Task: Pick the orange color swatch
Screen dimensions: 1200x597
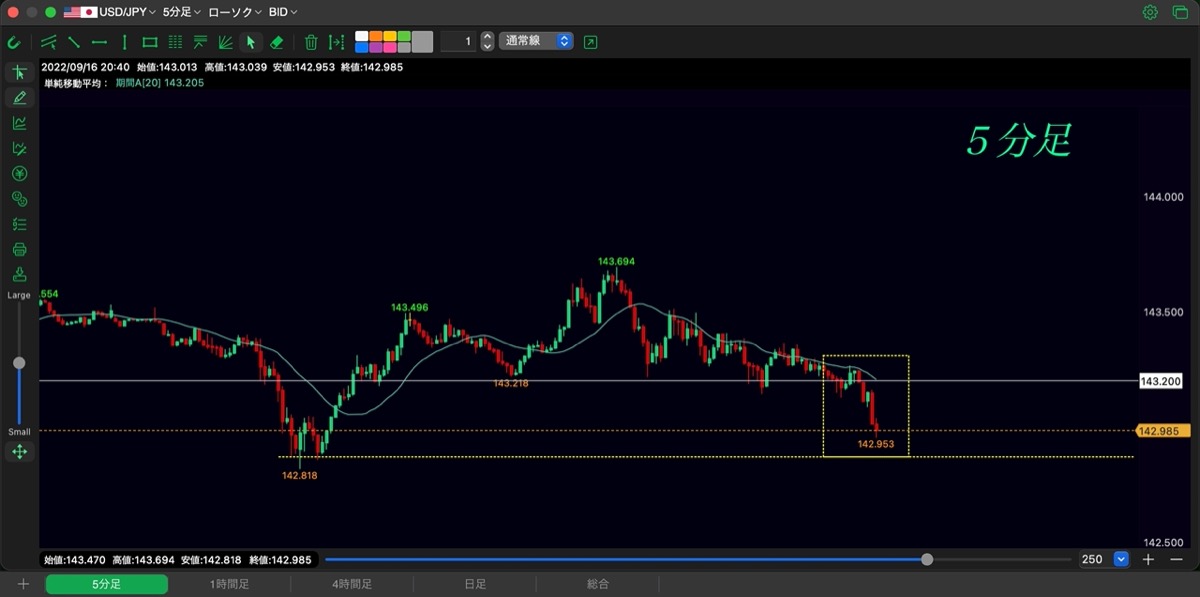Action: click(x=376, y=36)
